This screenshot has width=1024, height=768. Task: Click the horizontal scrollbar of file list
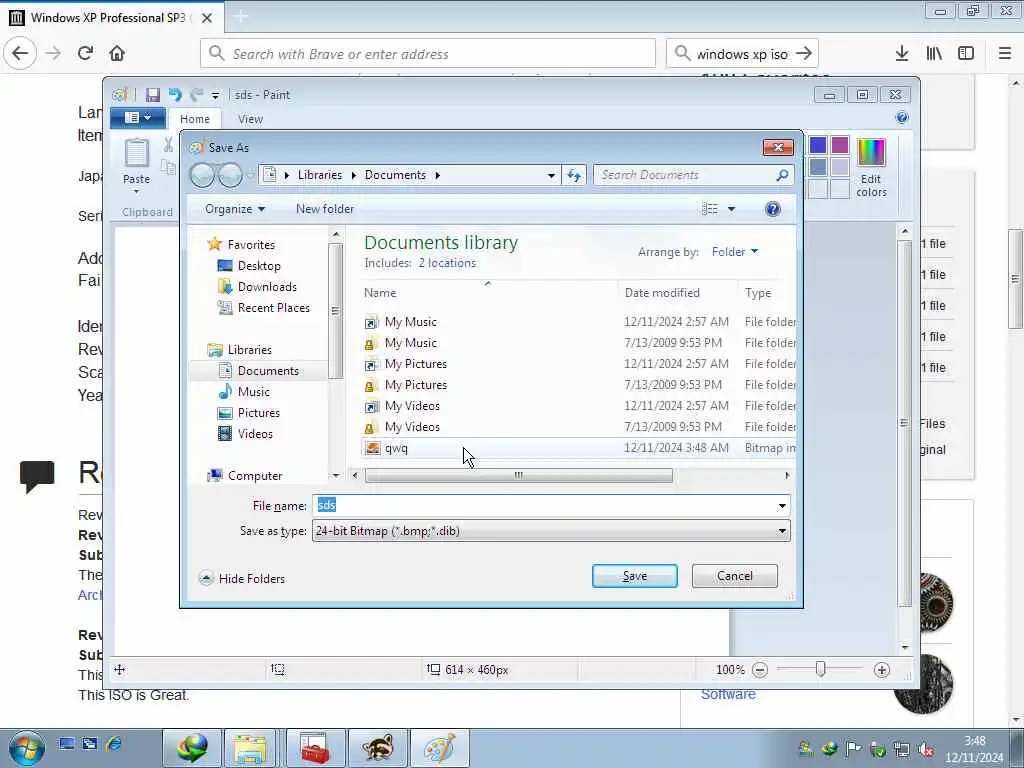point(519,475)
